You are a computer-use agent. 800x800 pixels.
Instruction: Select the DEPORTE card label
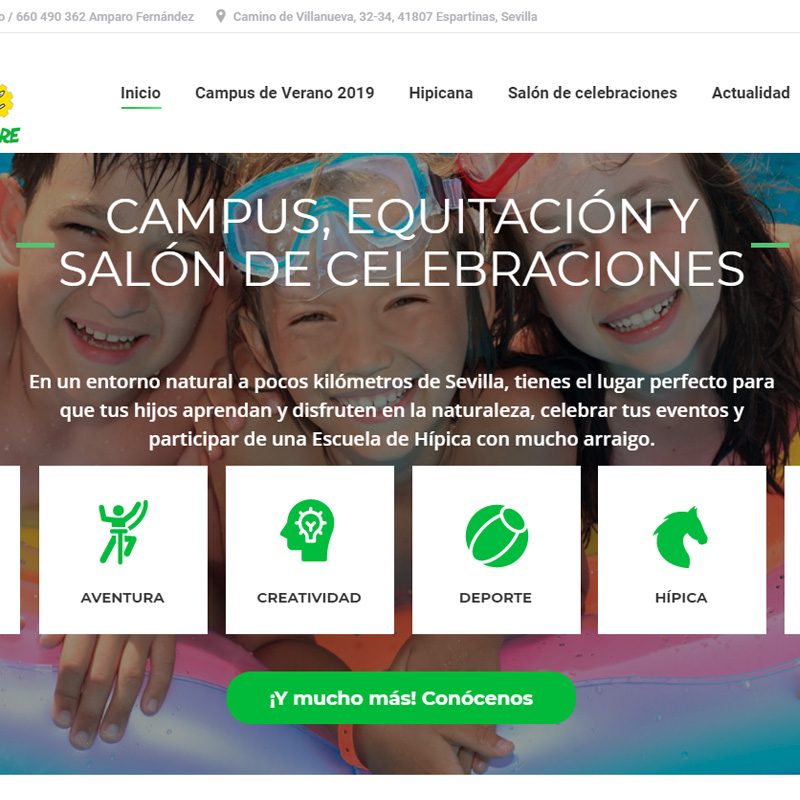[x=495, y=597]
